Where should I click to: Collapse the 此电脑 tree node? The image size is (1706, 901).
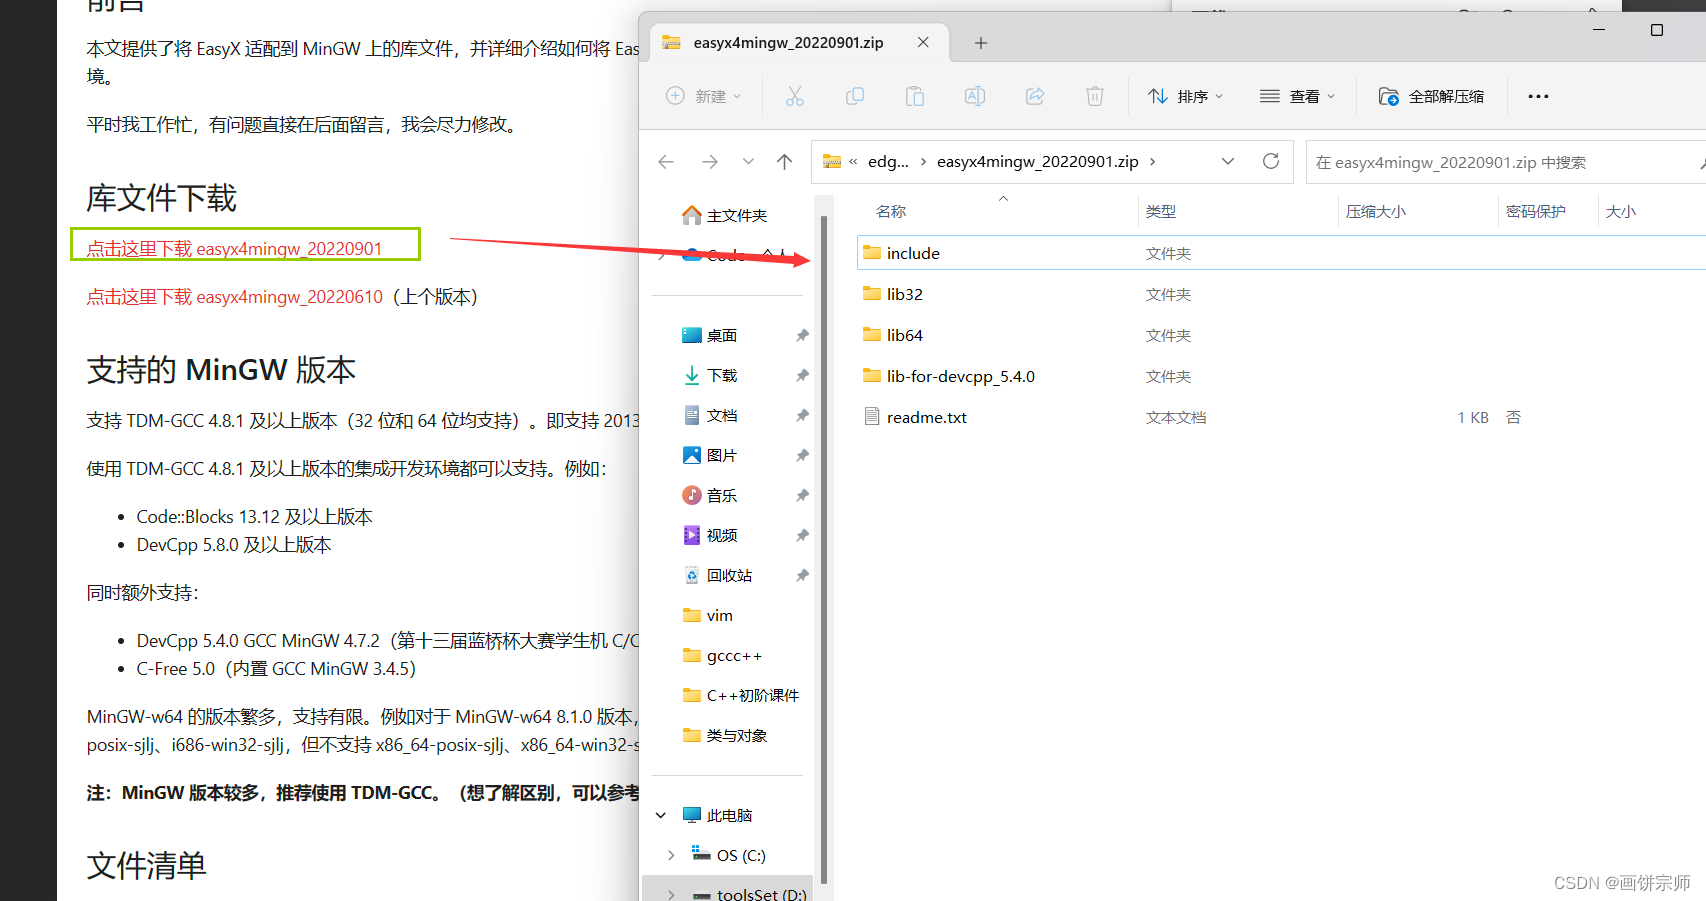[661, 815]
